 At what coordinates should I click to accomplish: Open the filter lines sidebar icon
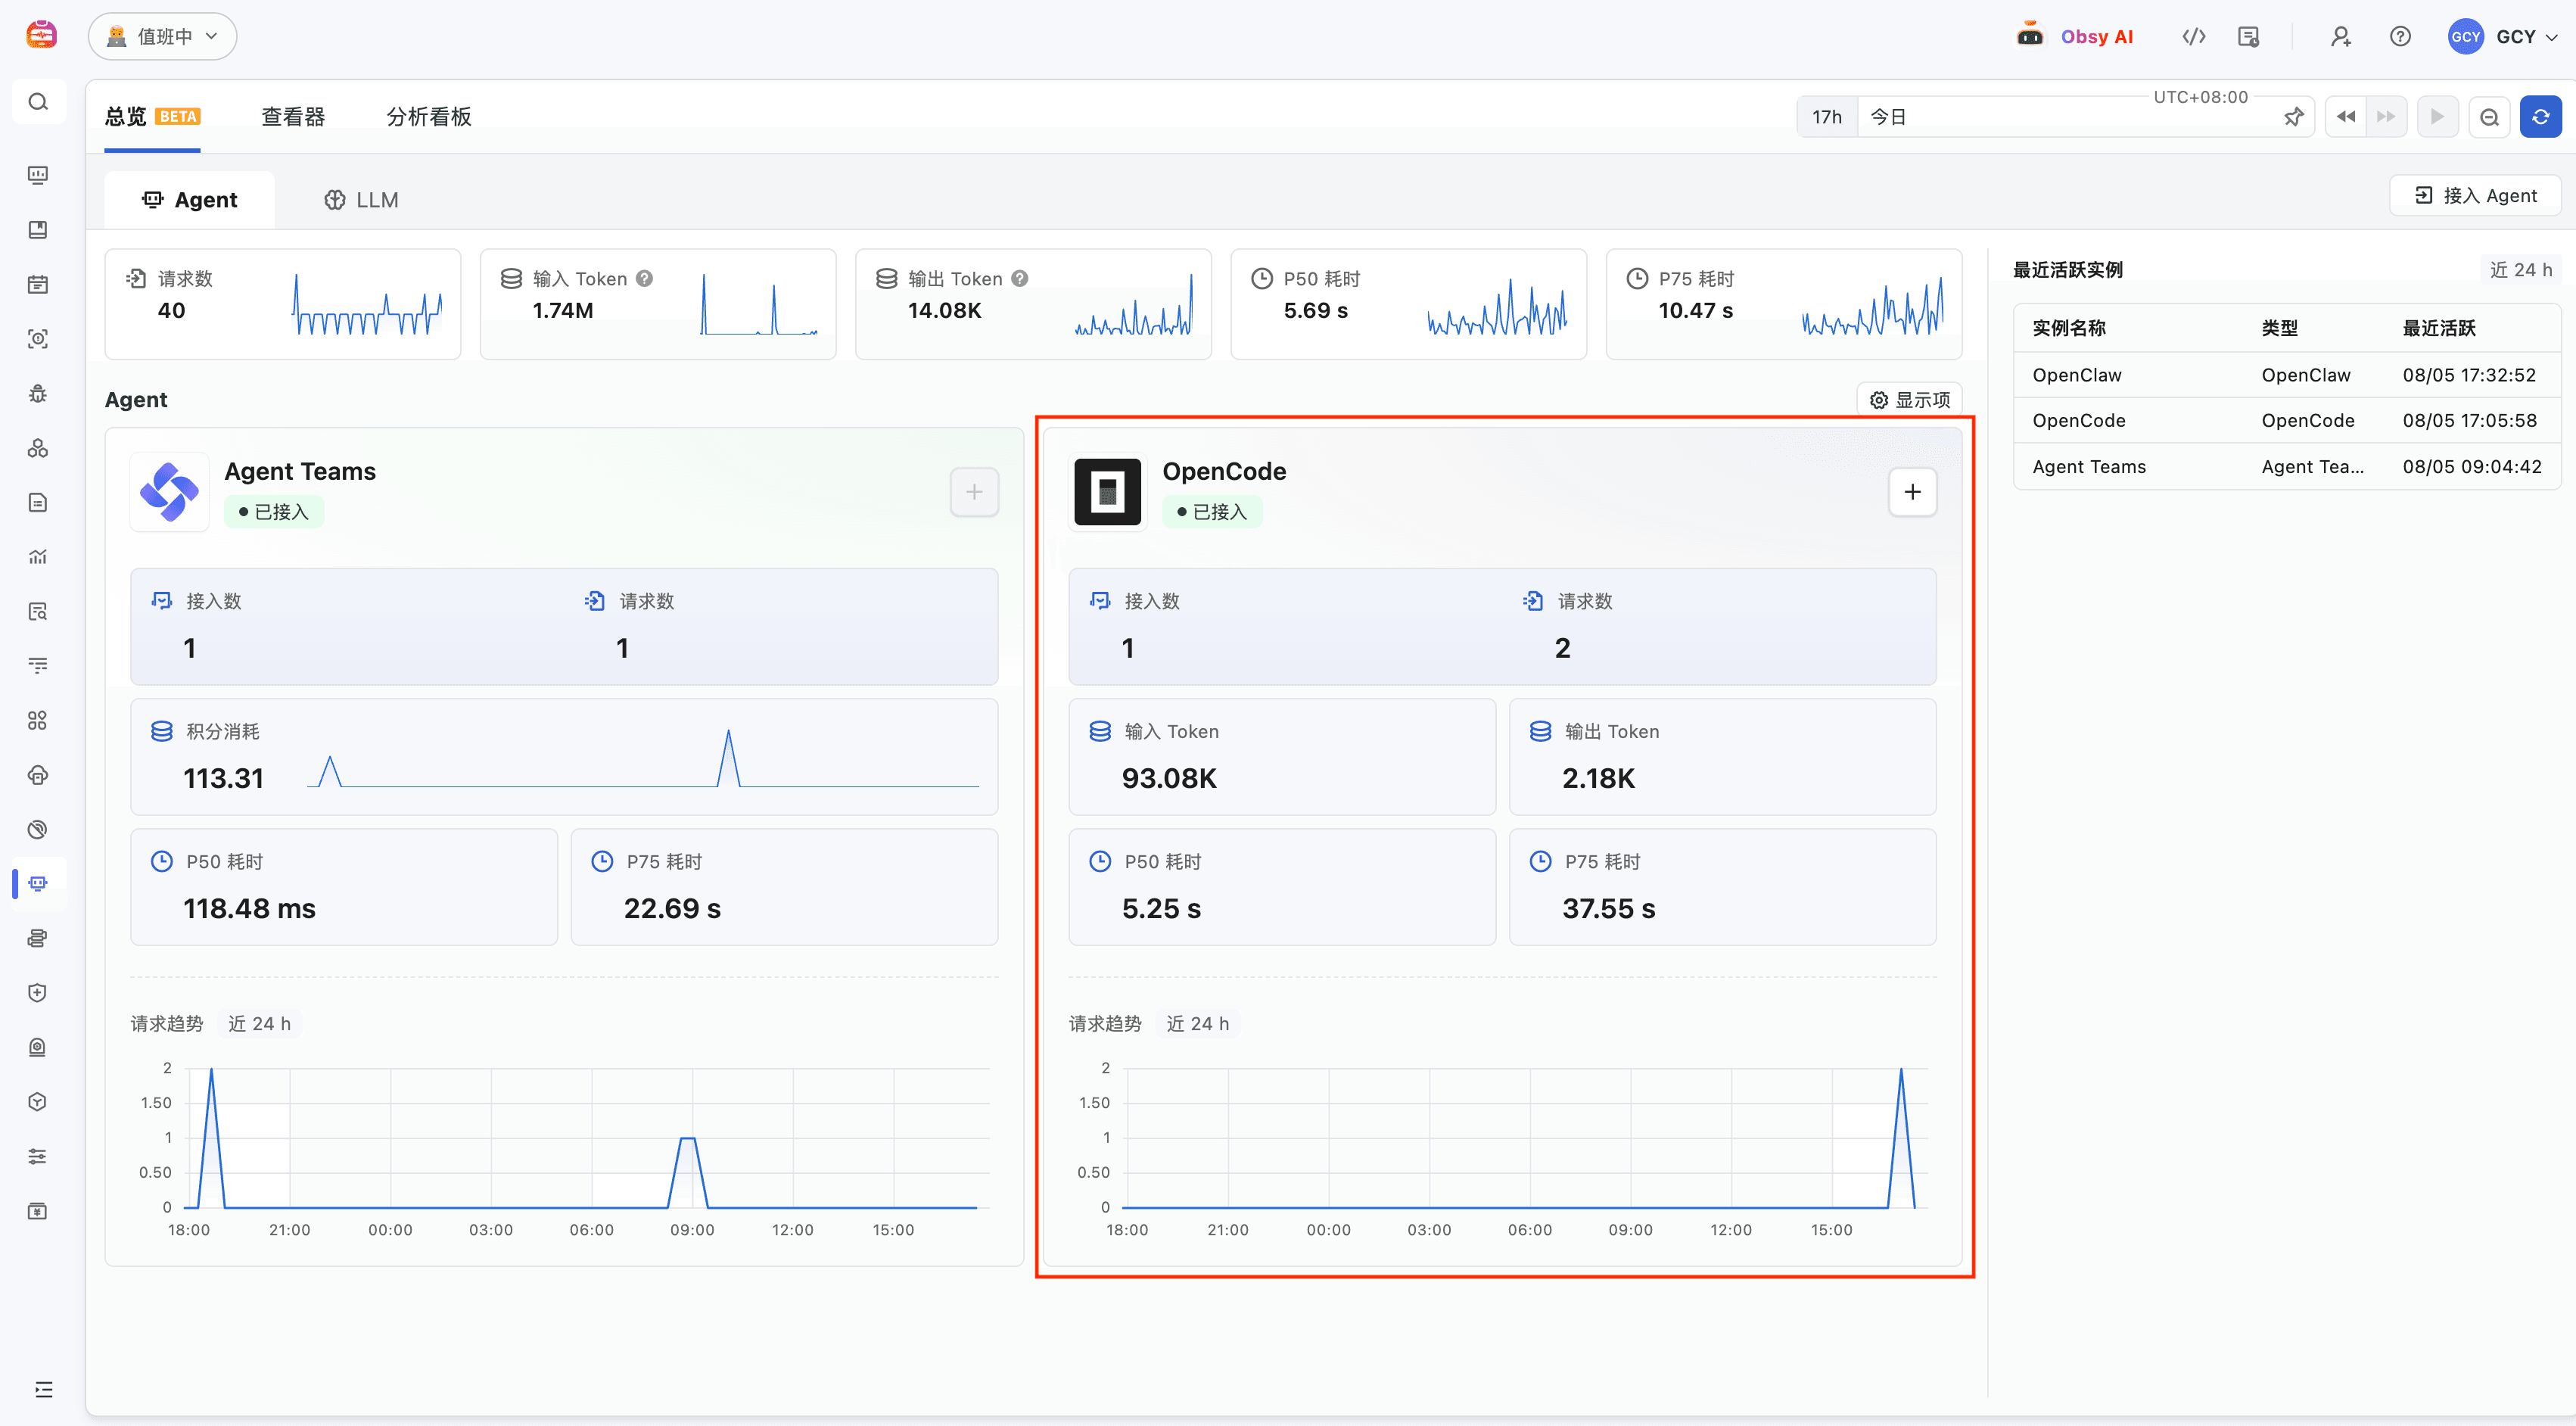tap(38, 665)
